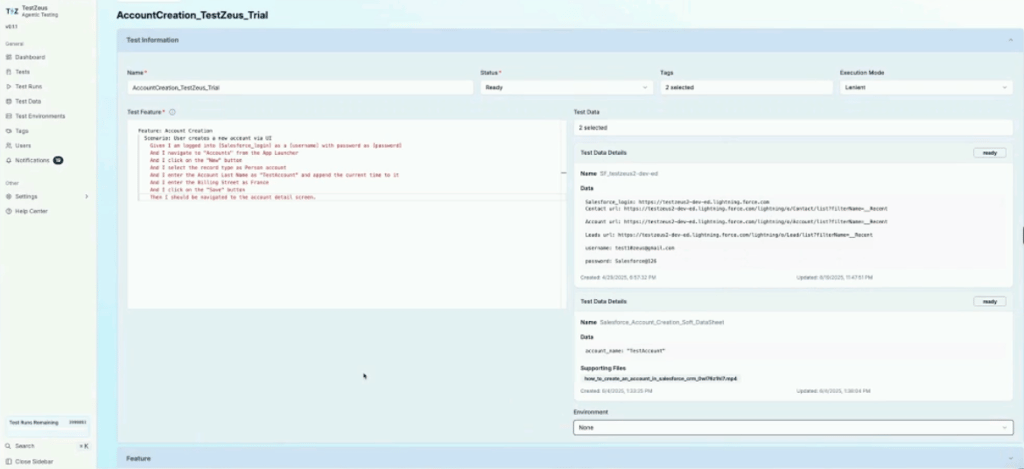Open the Execution Mode Lenient dropdown

[926, 88]
